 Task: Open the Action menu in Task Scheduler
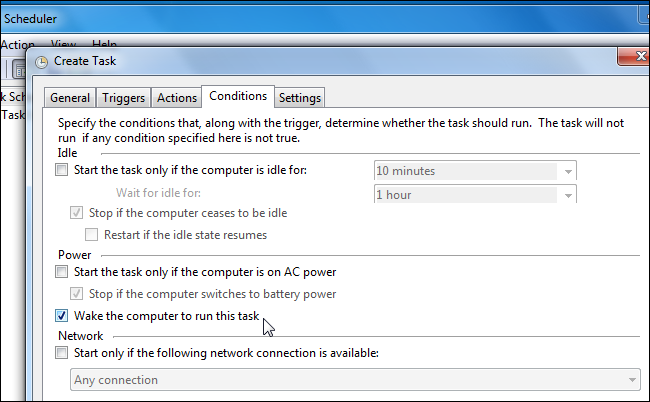[x=17, y=44]
